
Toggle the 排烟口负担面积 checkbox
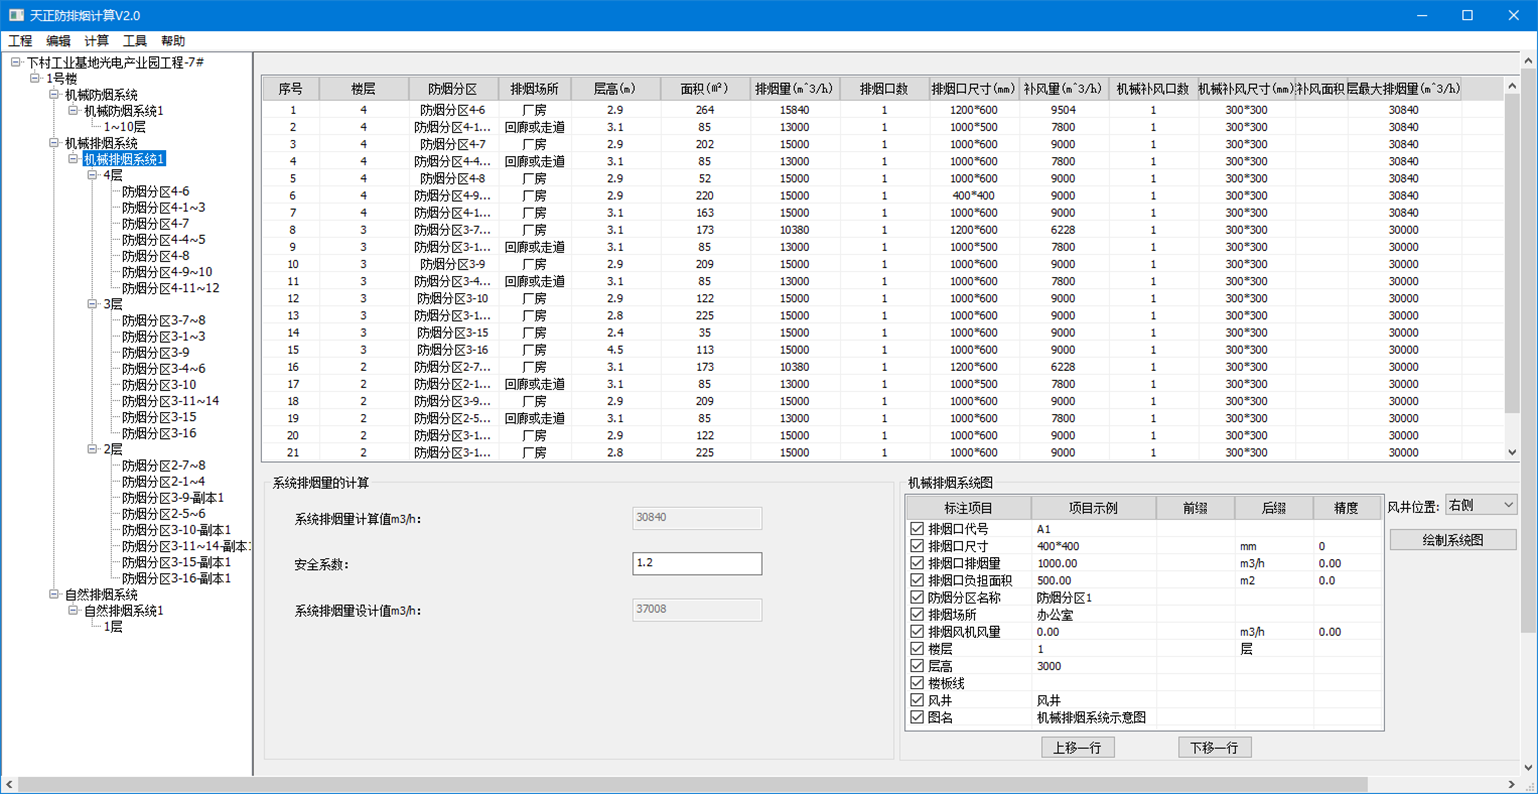click(x=917, y=580)
